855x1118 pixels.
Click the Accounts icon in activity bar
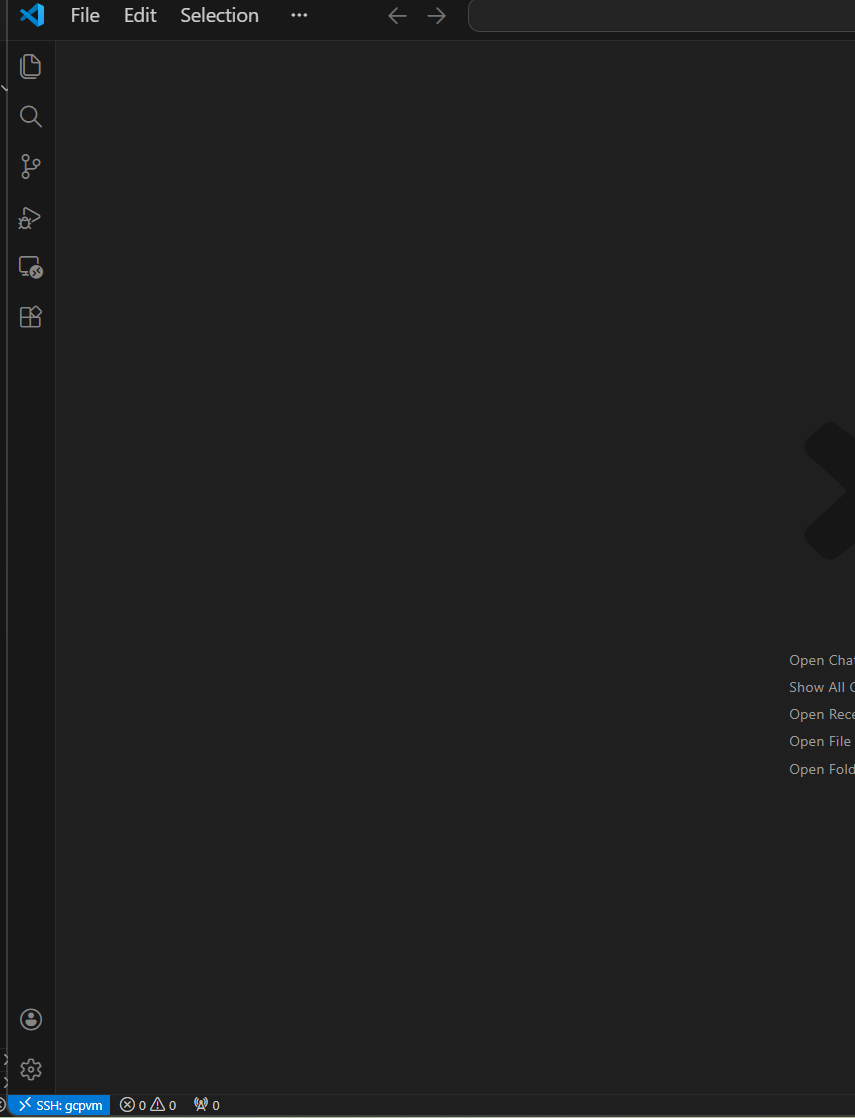tap(31, 1019)
